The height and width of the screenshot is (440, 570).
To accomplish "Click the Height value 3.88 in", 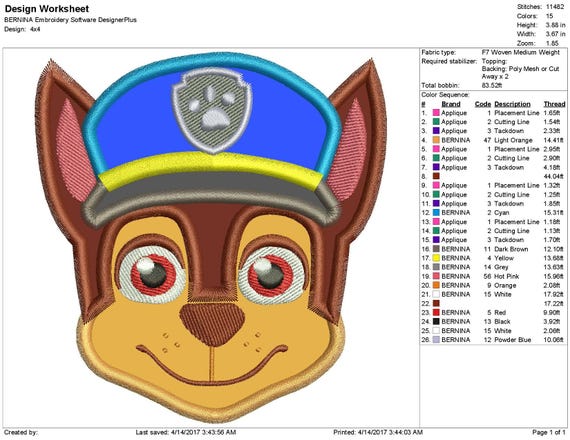I will coord(555,25).
